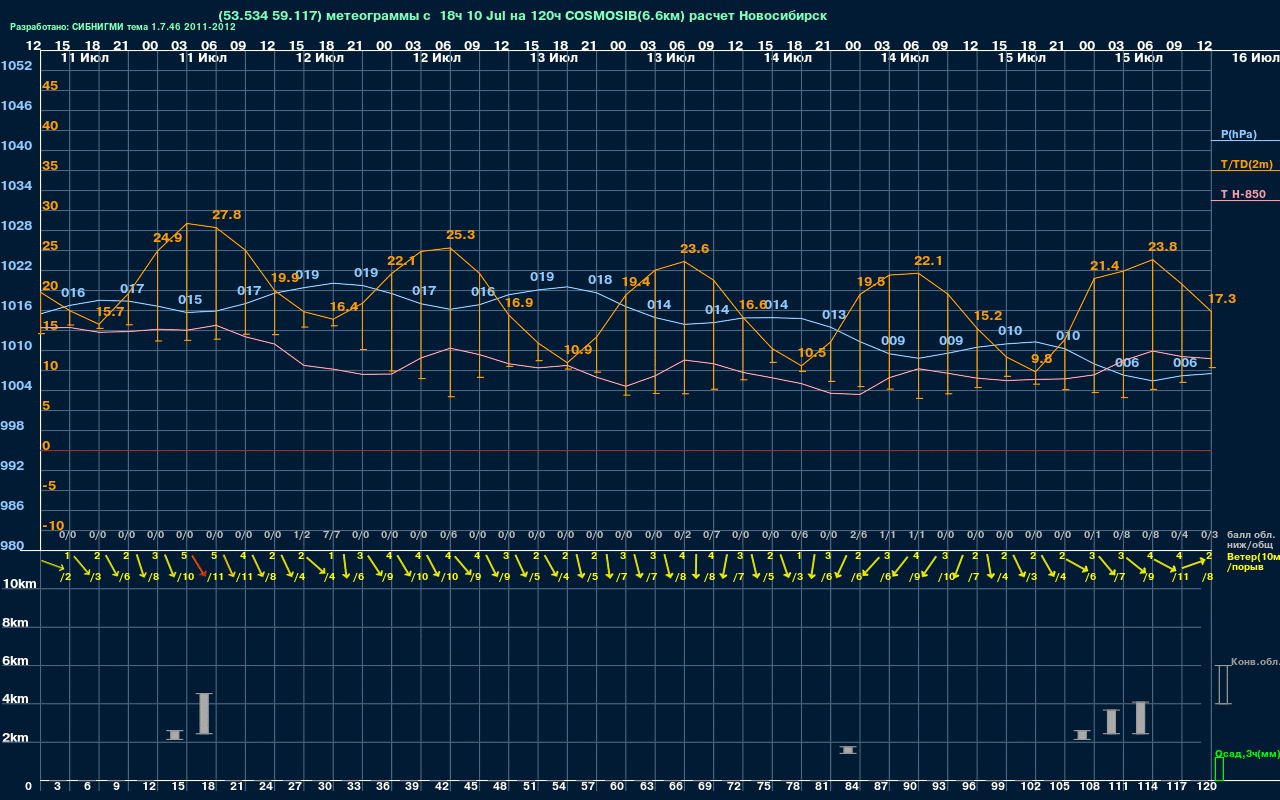Click the convective cloud bar above hour 111

[1111, 721]
